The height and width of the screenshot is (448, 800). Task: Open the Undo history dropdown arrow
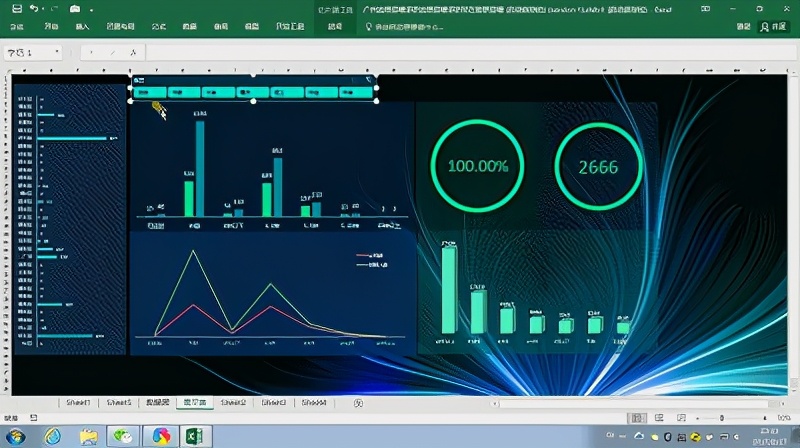(x=43, y=9)
